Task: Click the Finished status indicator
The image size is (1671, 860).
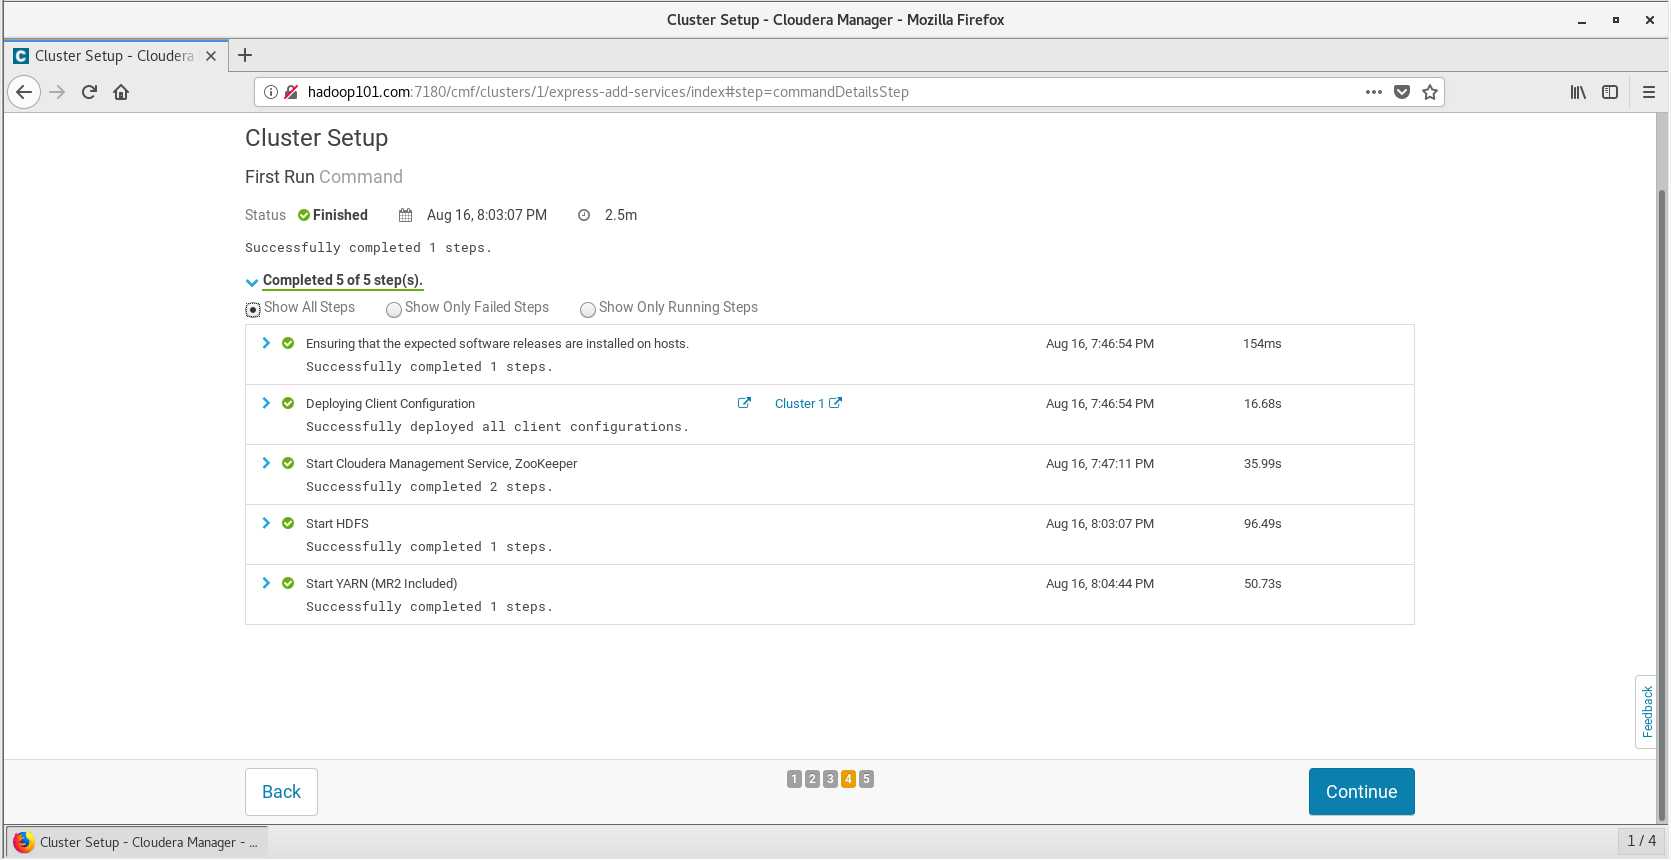Action: click(x=333, y=215)
